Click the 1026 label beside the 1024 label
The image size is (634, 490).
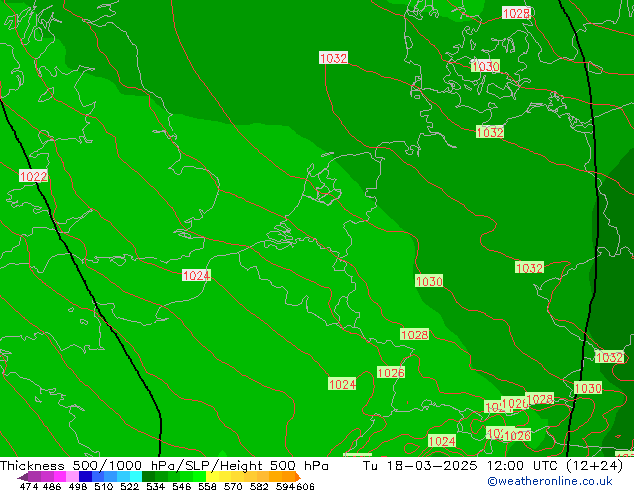pos(391,372)
